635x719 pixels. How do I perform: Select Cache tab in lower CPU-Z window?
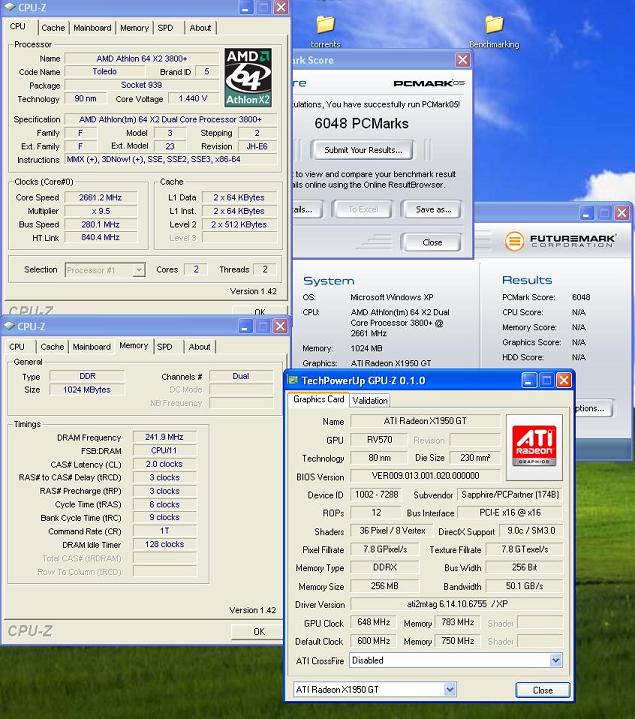(x=52, y=347)
